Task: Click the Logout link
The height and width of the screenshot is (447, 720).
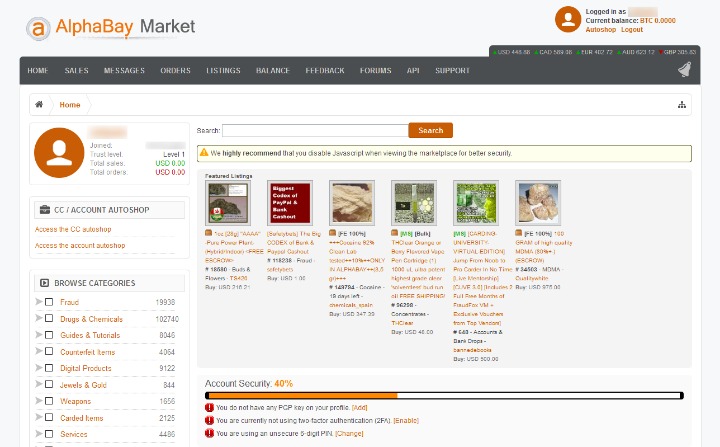Action: point(632,29)
